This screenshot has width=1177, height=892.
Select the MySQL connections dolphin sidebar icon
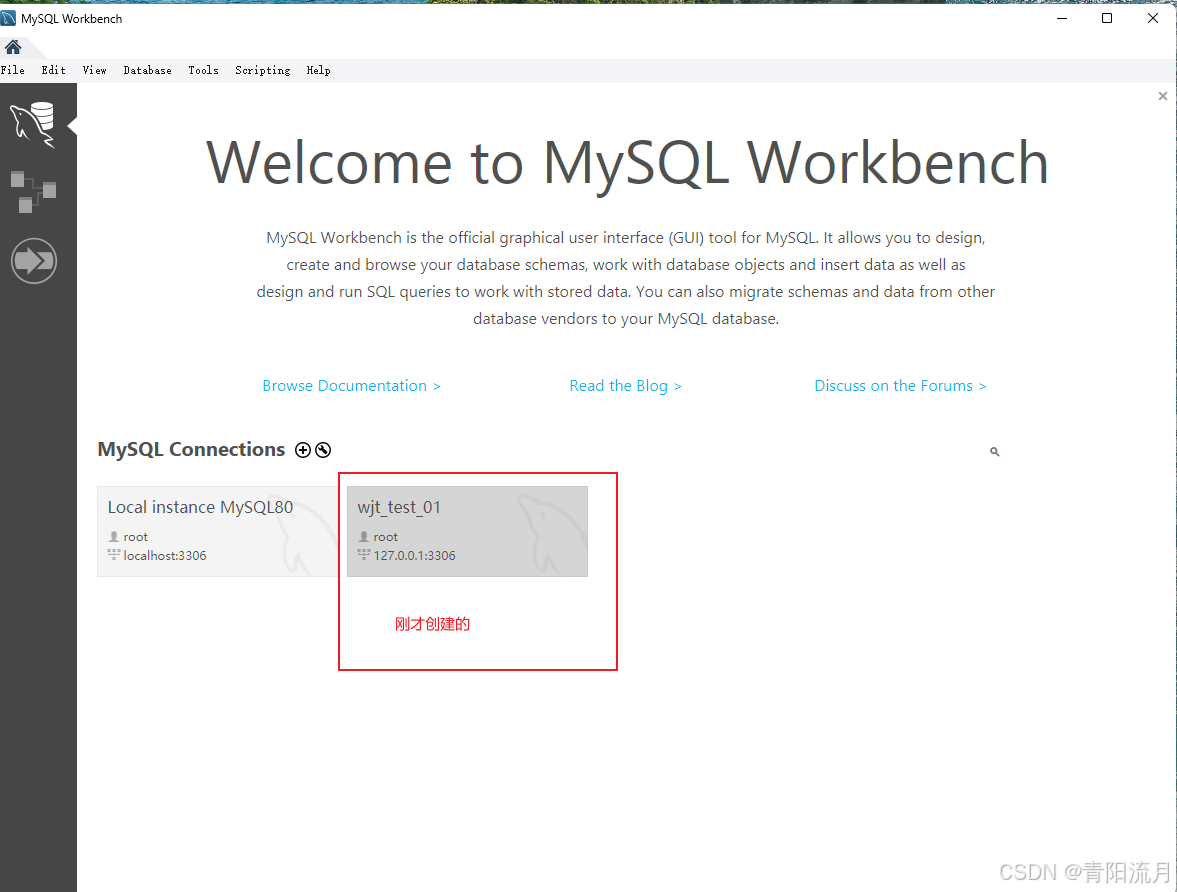pos(33,125)
